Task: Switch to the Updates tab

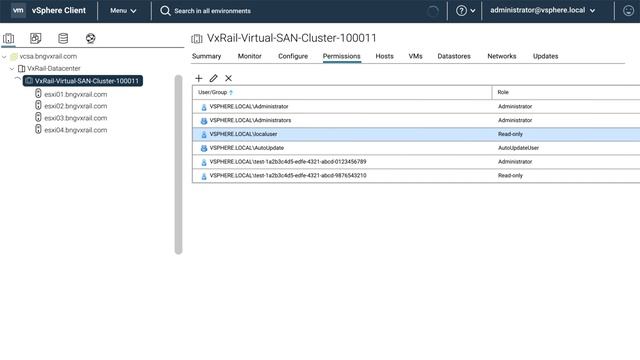Action: (545, 56)
